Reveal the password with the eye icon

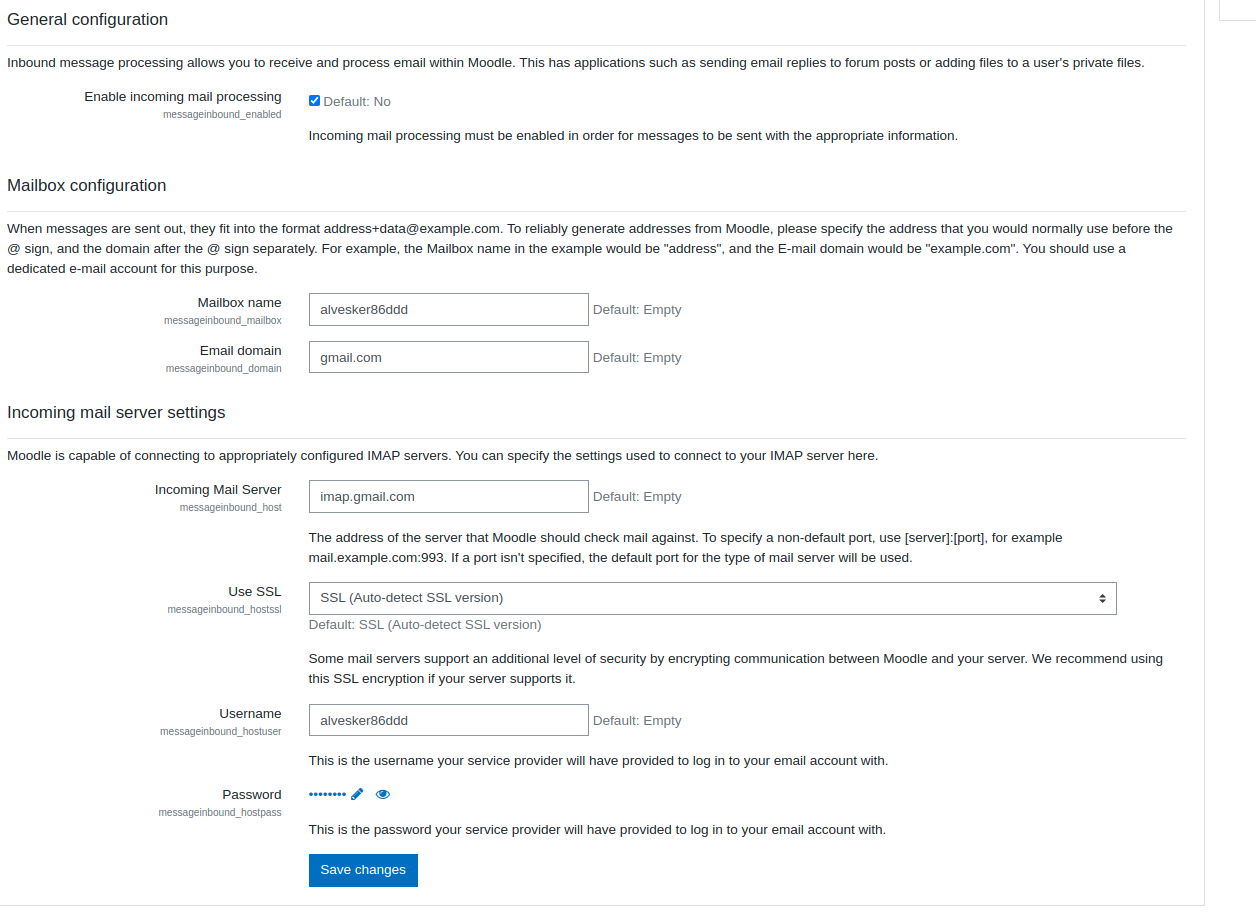click(x=383, y=794)
